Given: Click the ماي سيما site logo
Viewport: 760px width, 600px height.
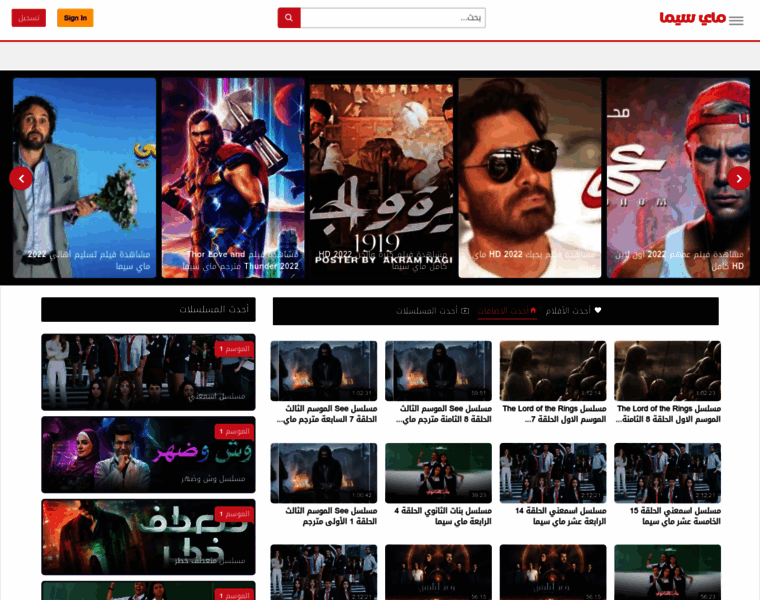Looking at the screenshot, I should (692, 18).
